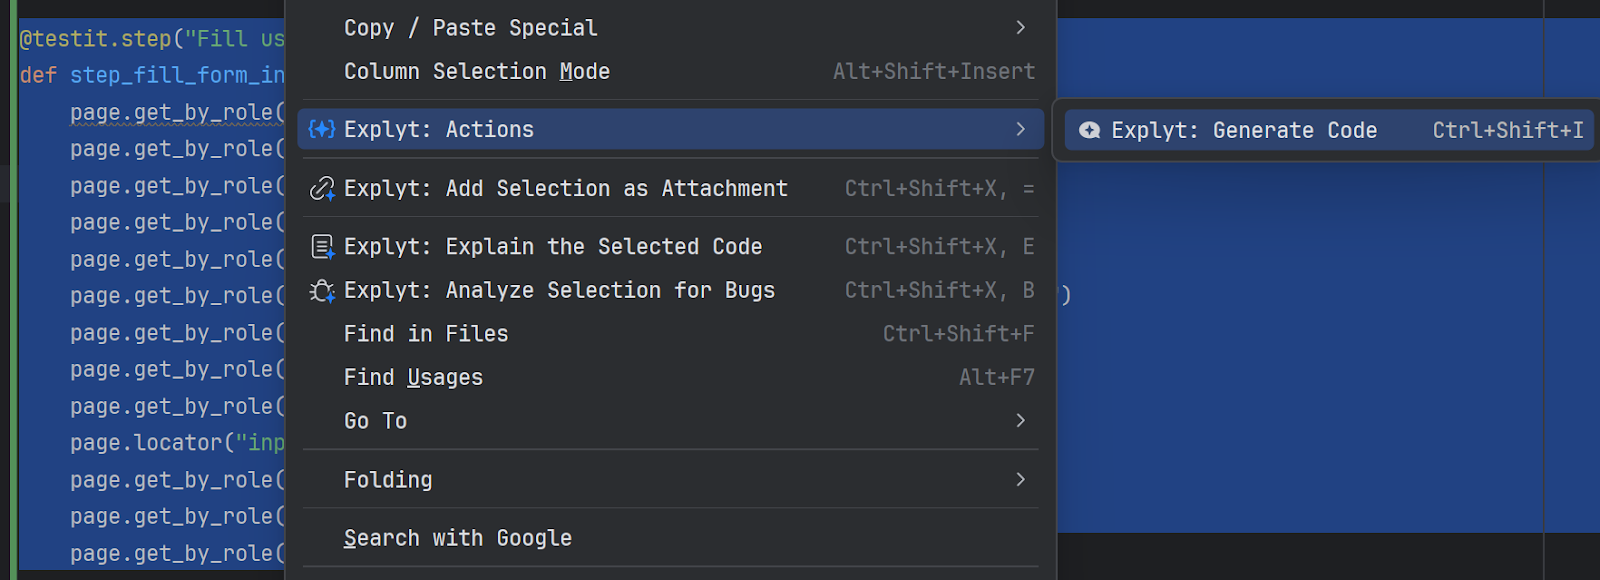Click the Explain Selected Code document icon

click(x=321, y=247)
